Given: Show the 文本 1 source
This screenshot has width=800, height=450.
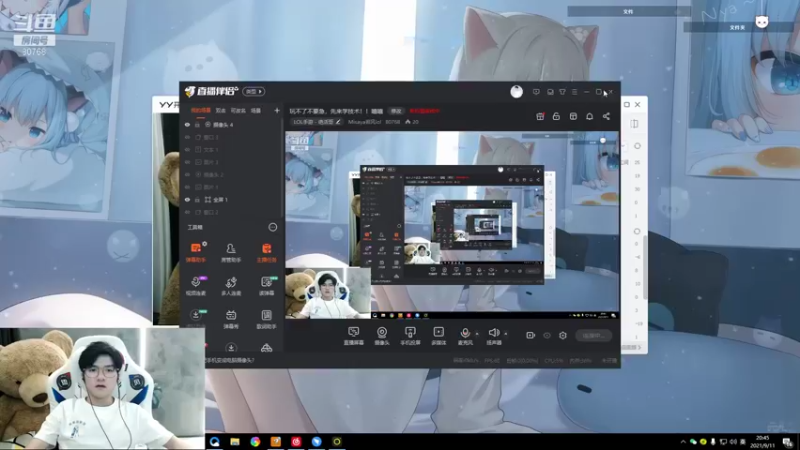Looking at the screenshot, I should [187, 149].
